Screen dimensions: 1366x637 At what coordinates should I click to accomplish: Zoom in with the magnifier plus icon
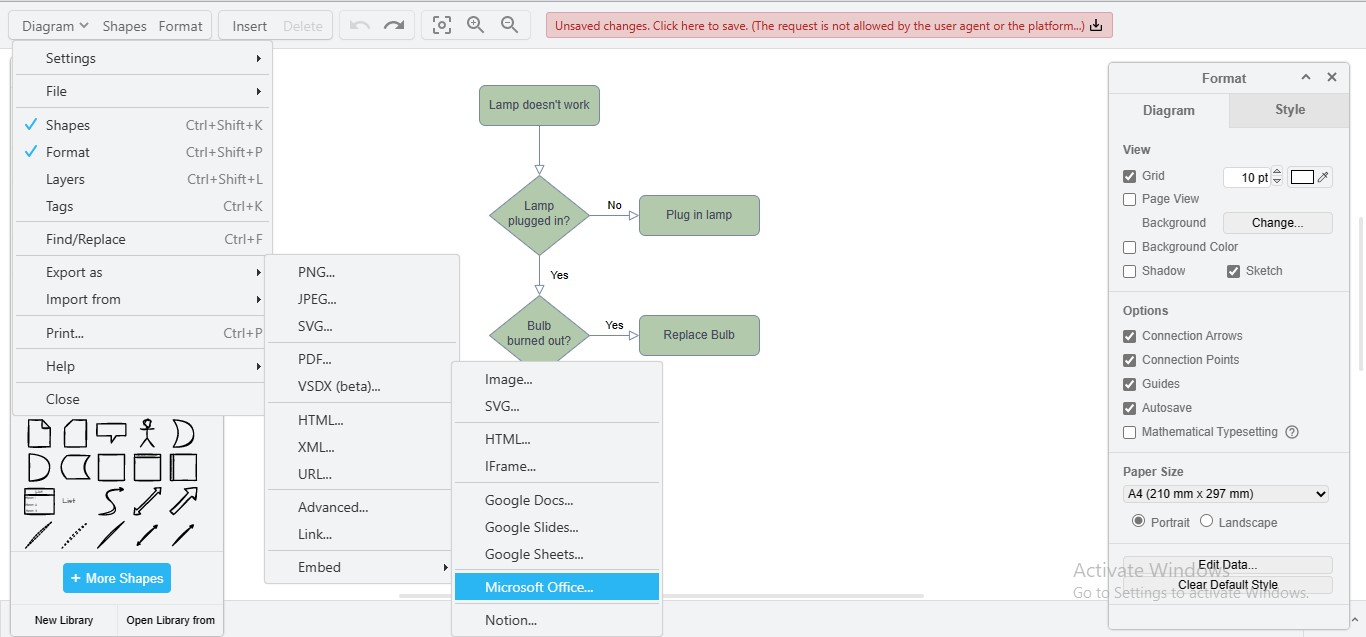476,26
